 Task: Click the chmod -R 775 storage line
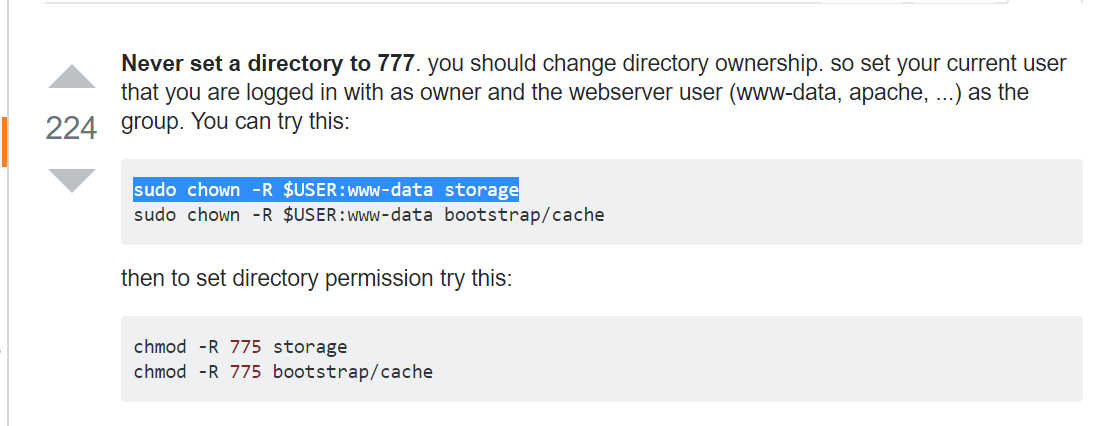[240, 347]
